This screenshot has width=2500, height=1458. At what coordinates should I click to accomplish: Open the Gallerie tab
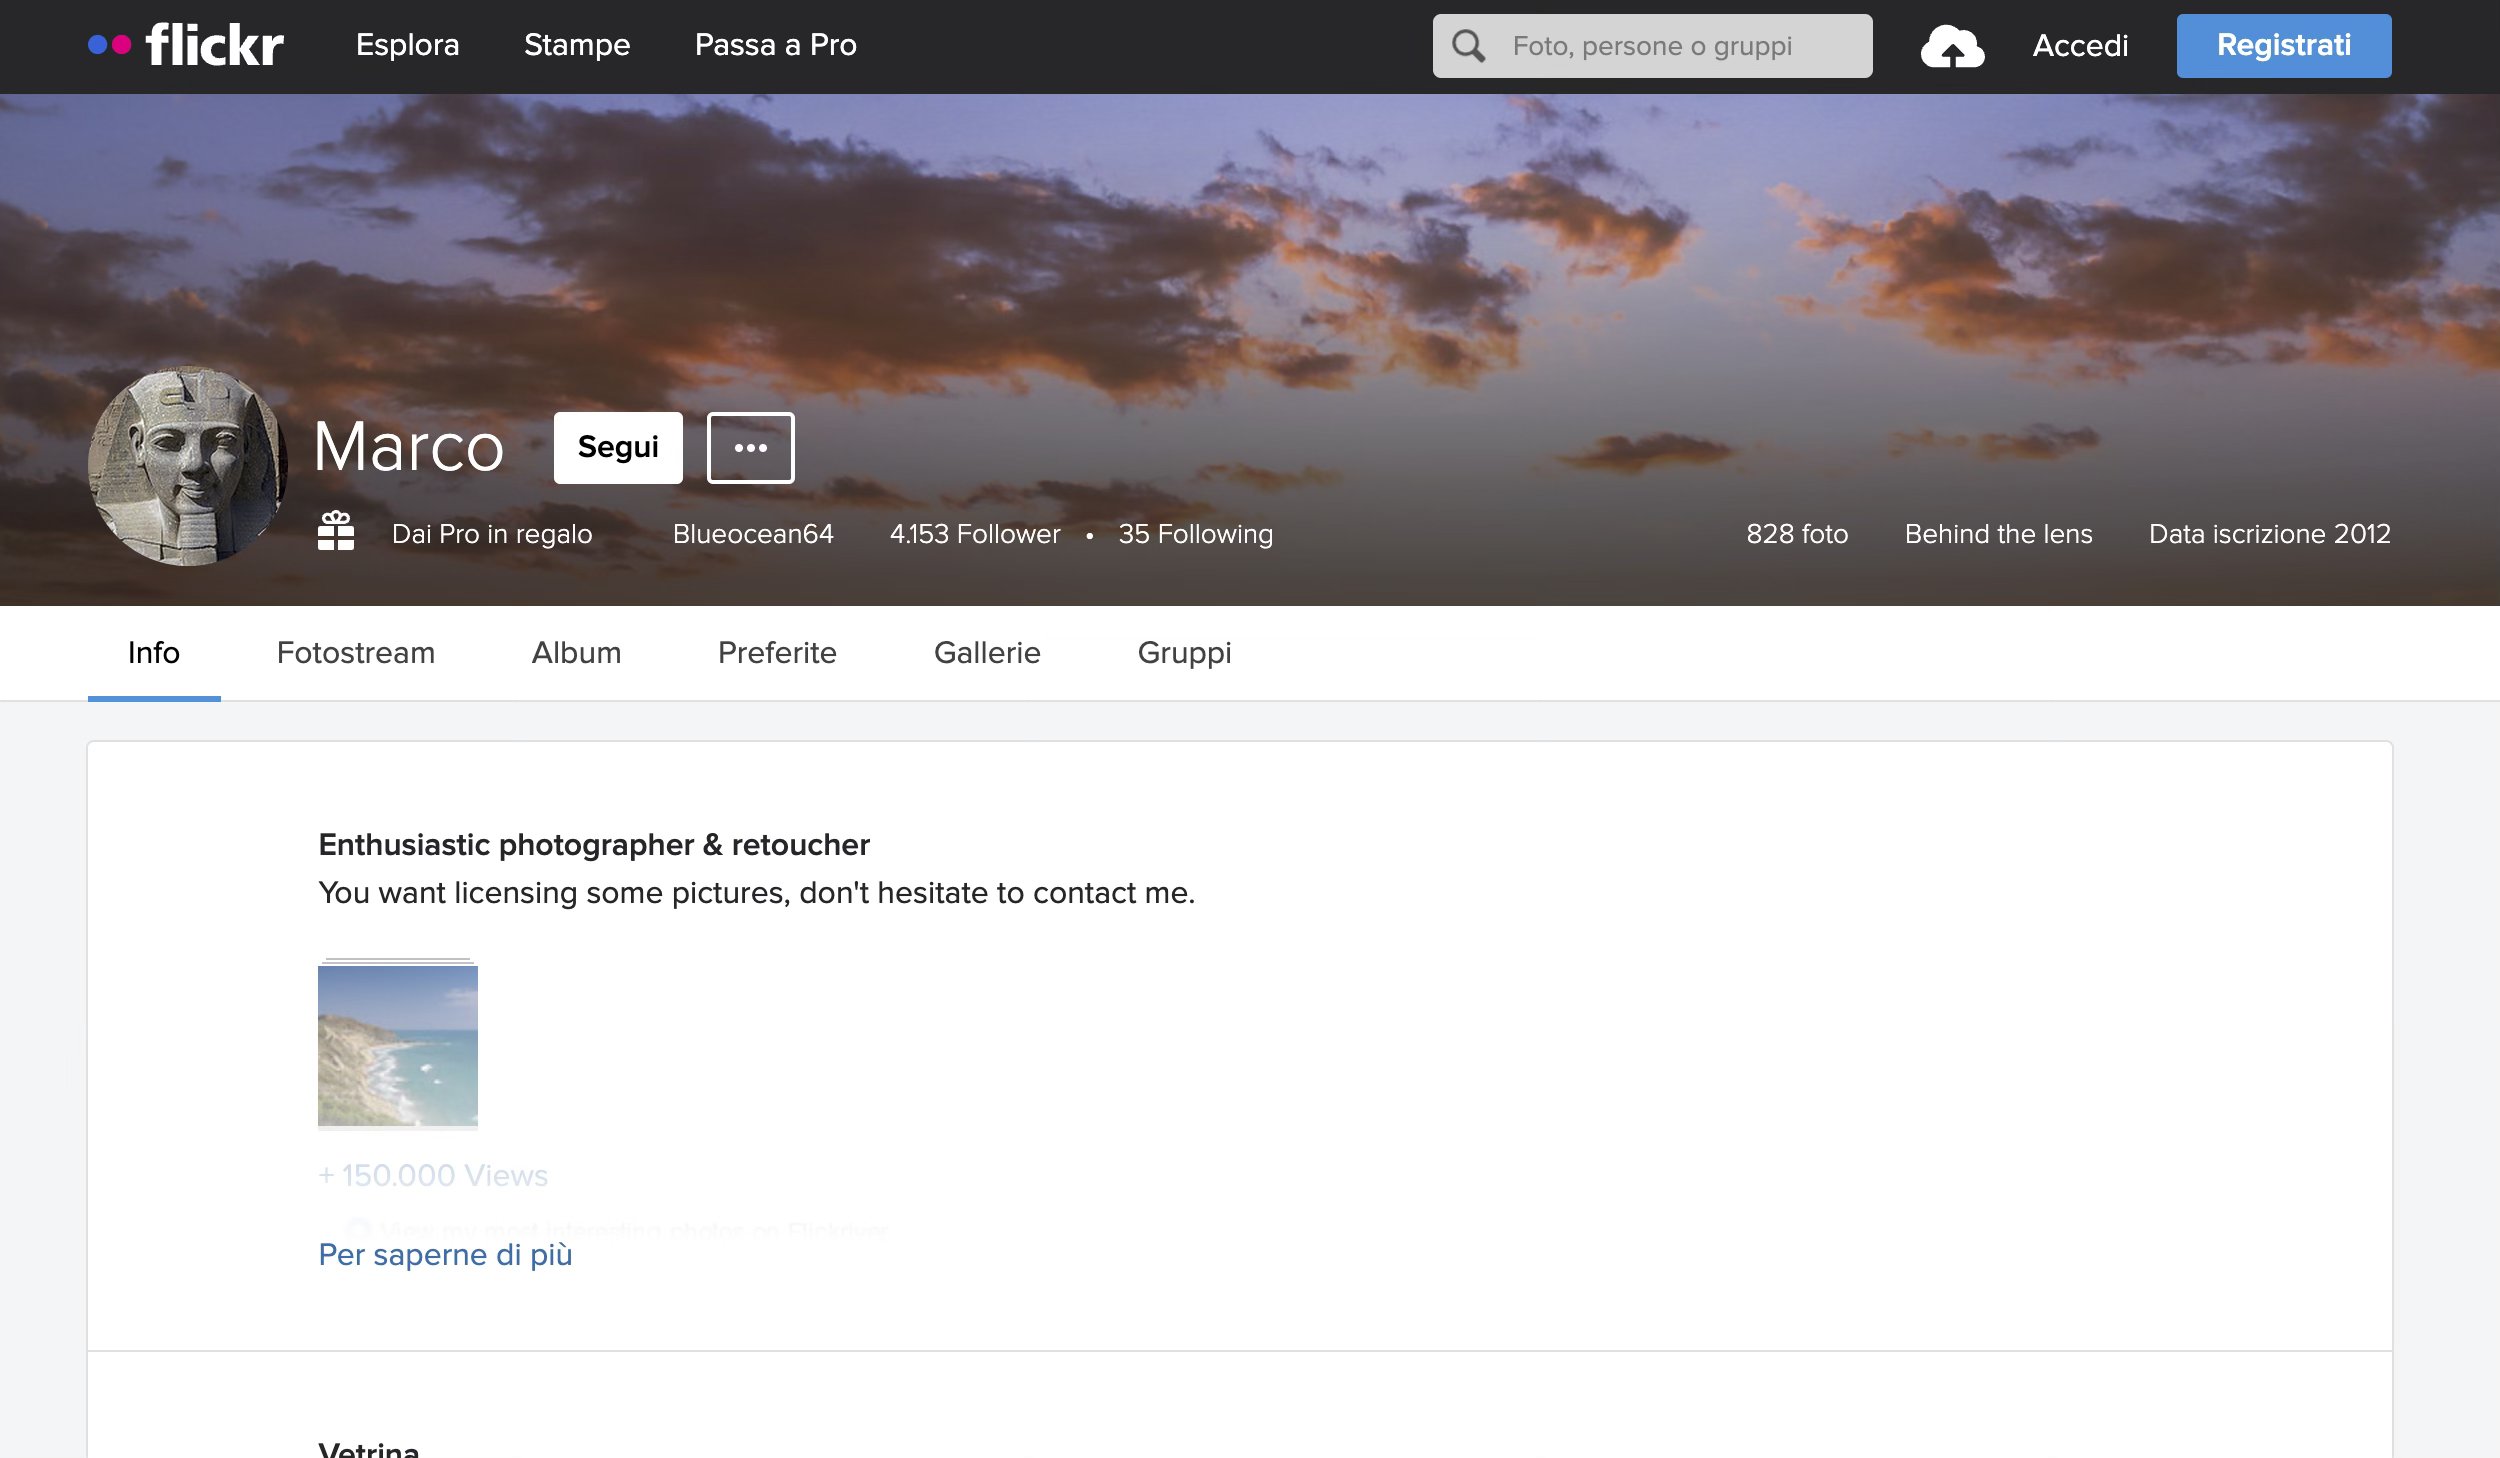point(986,653)
